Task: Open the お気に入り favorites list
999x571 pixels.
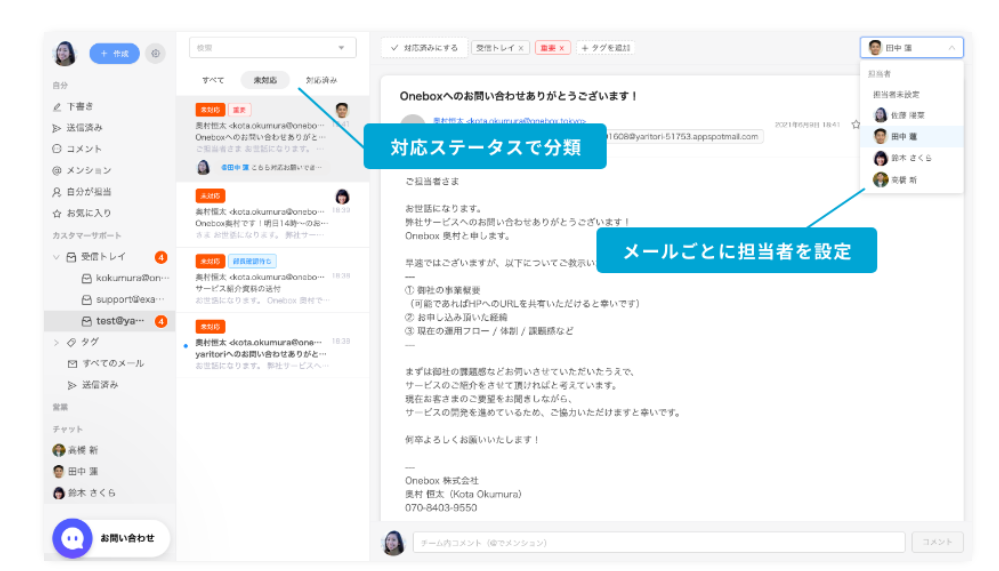Action: pyautogui.click(x=82, y=213)
